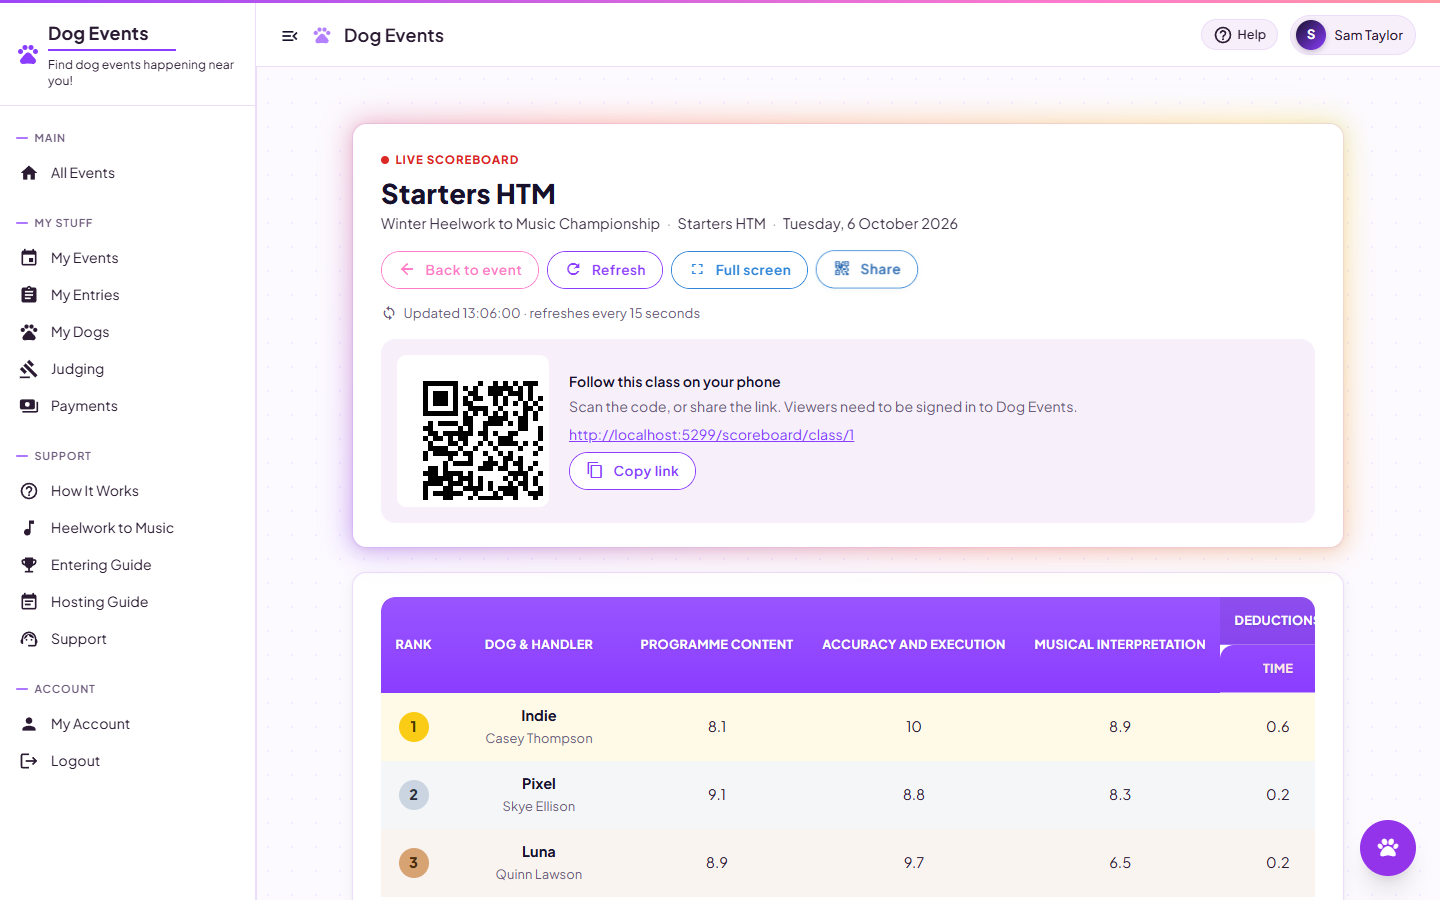Switch scoreboard to Full screen
This screenshot has width=1440, height=900.
(739, 270)
